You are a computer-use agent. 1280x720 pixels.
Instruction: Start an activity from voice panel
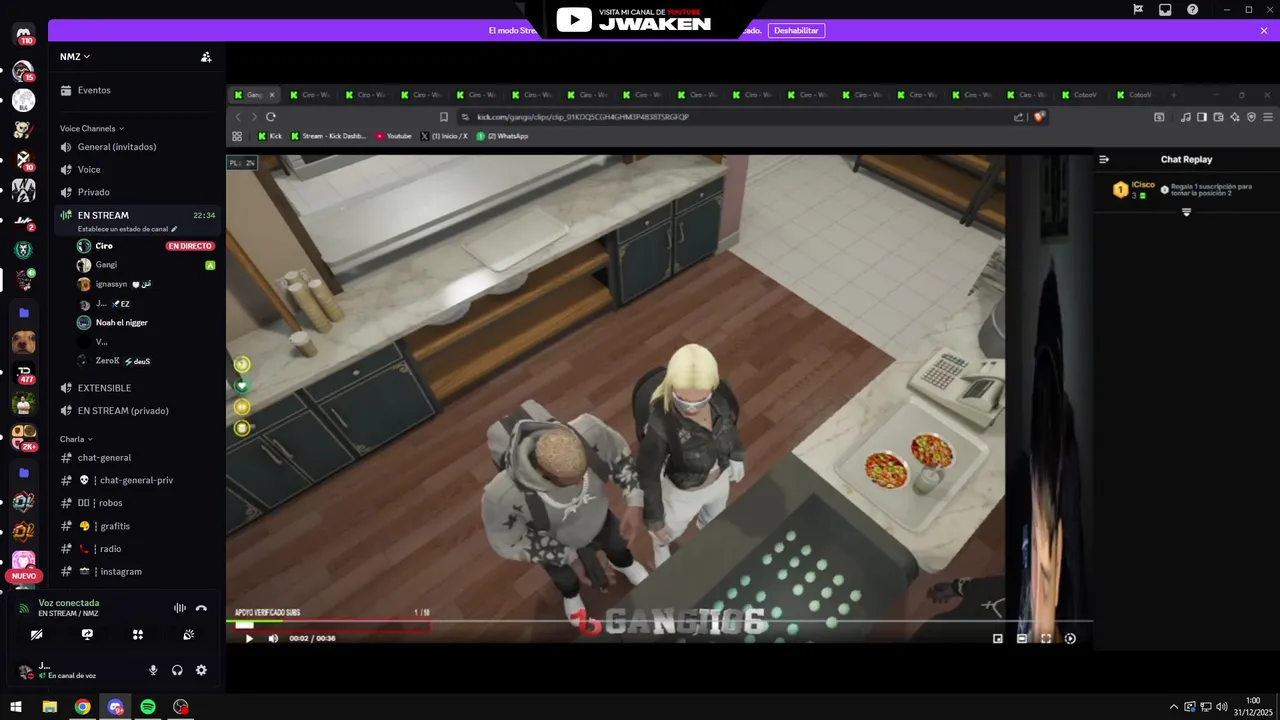[x=138, y=635]
